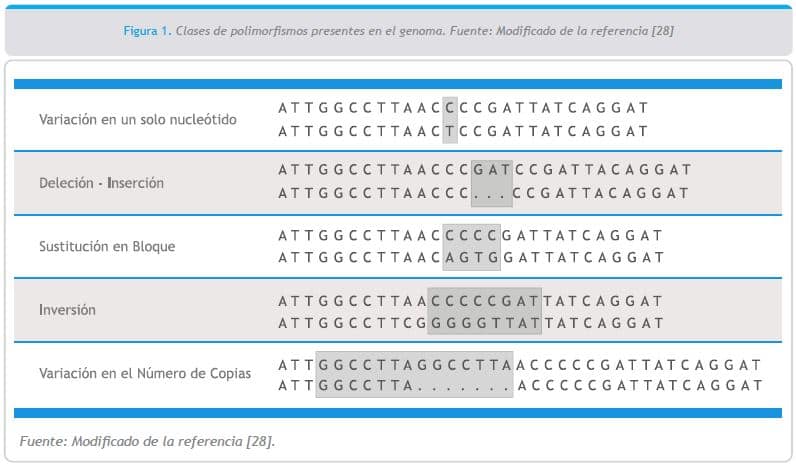Click the bottom "Fuente: Modificado de la referencia [28]" note
Viewport: 796px width, 466px height.
[x=148, y=441]
